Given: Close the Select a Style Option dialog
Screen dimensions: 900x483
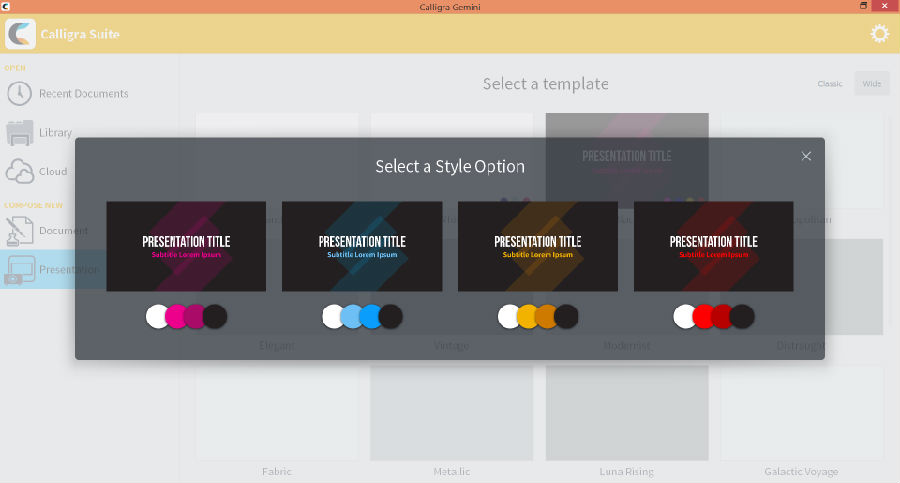Looking at the screenshot, I should pos(806,156).
